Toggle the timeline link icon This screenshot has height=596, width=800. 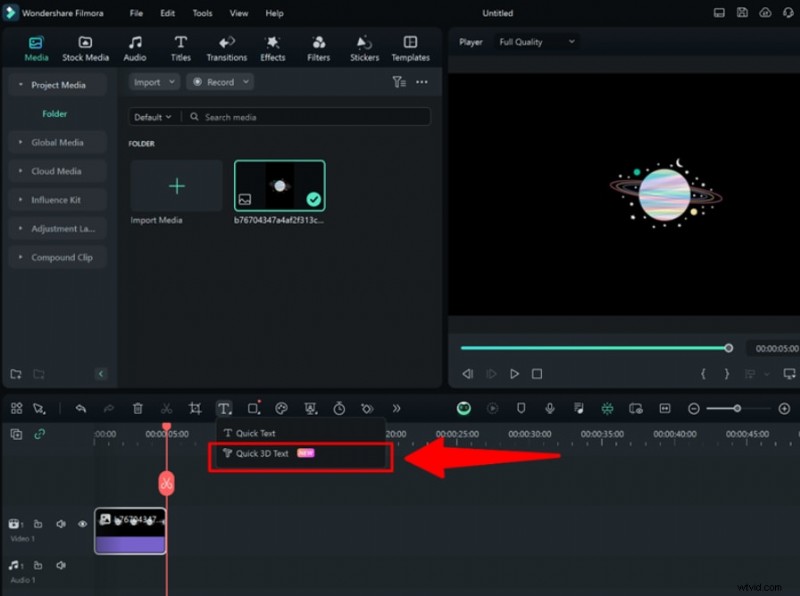[40, 434]
